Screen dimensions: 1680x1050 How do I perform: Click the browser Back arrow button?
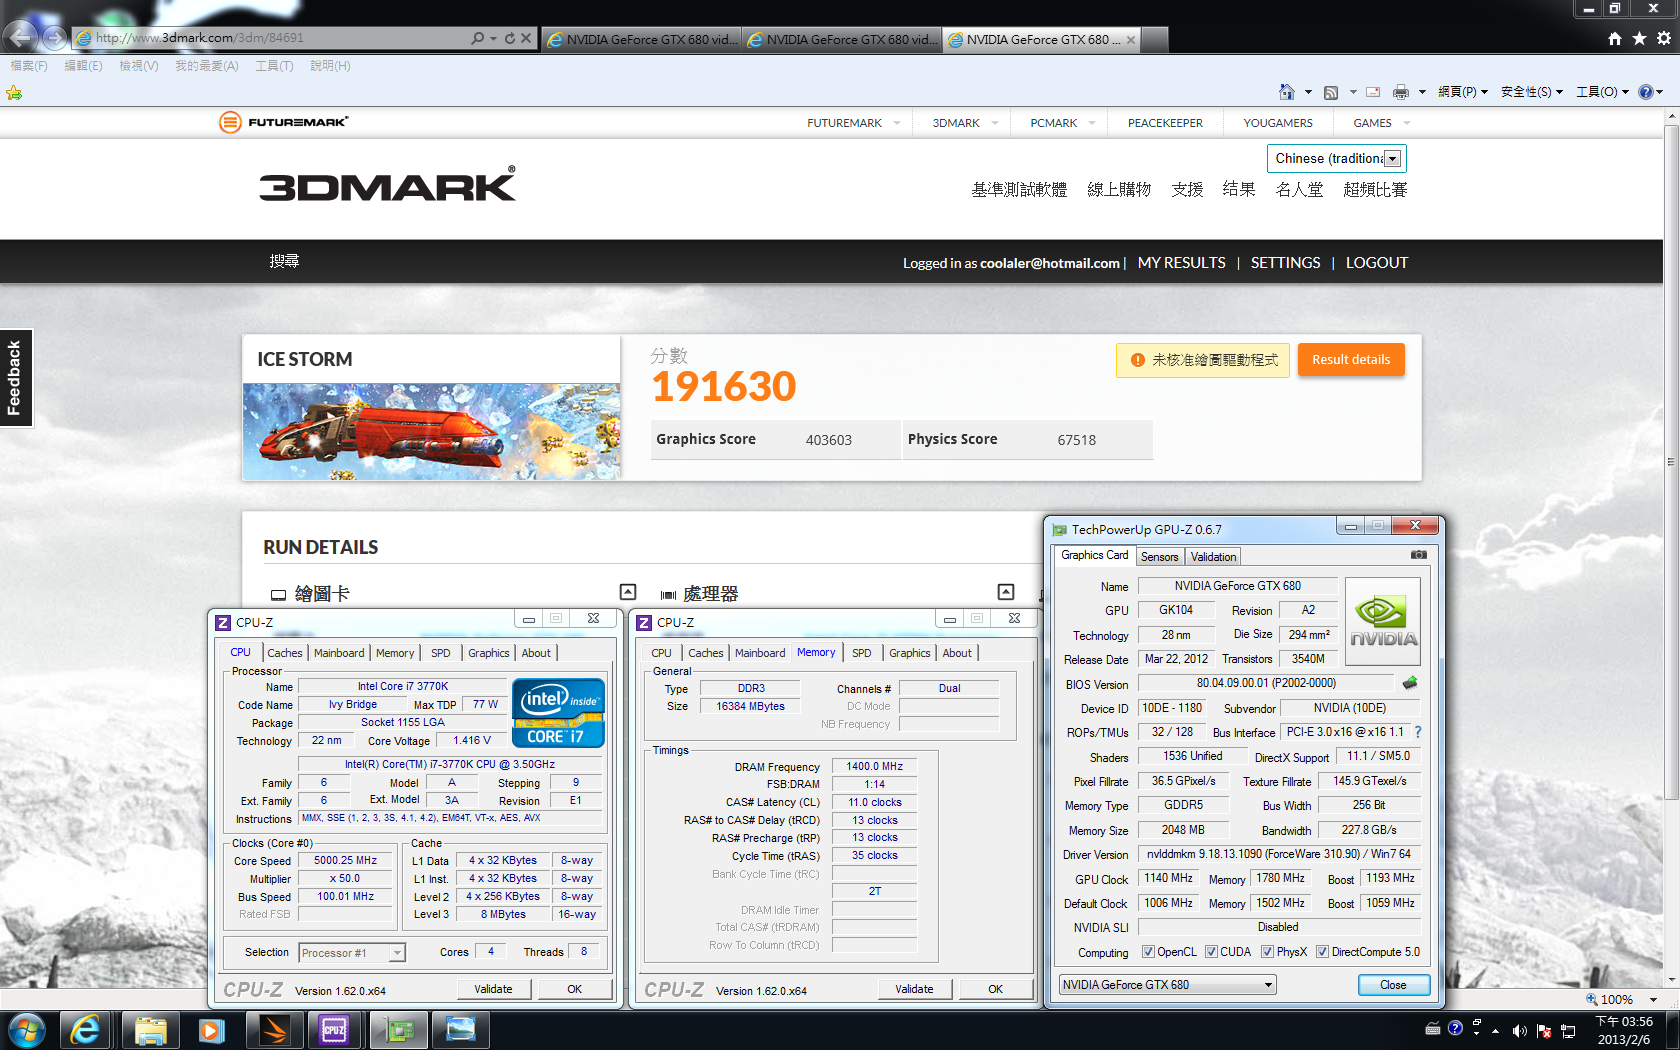click(20, 37)
